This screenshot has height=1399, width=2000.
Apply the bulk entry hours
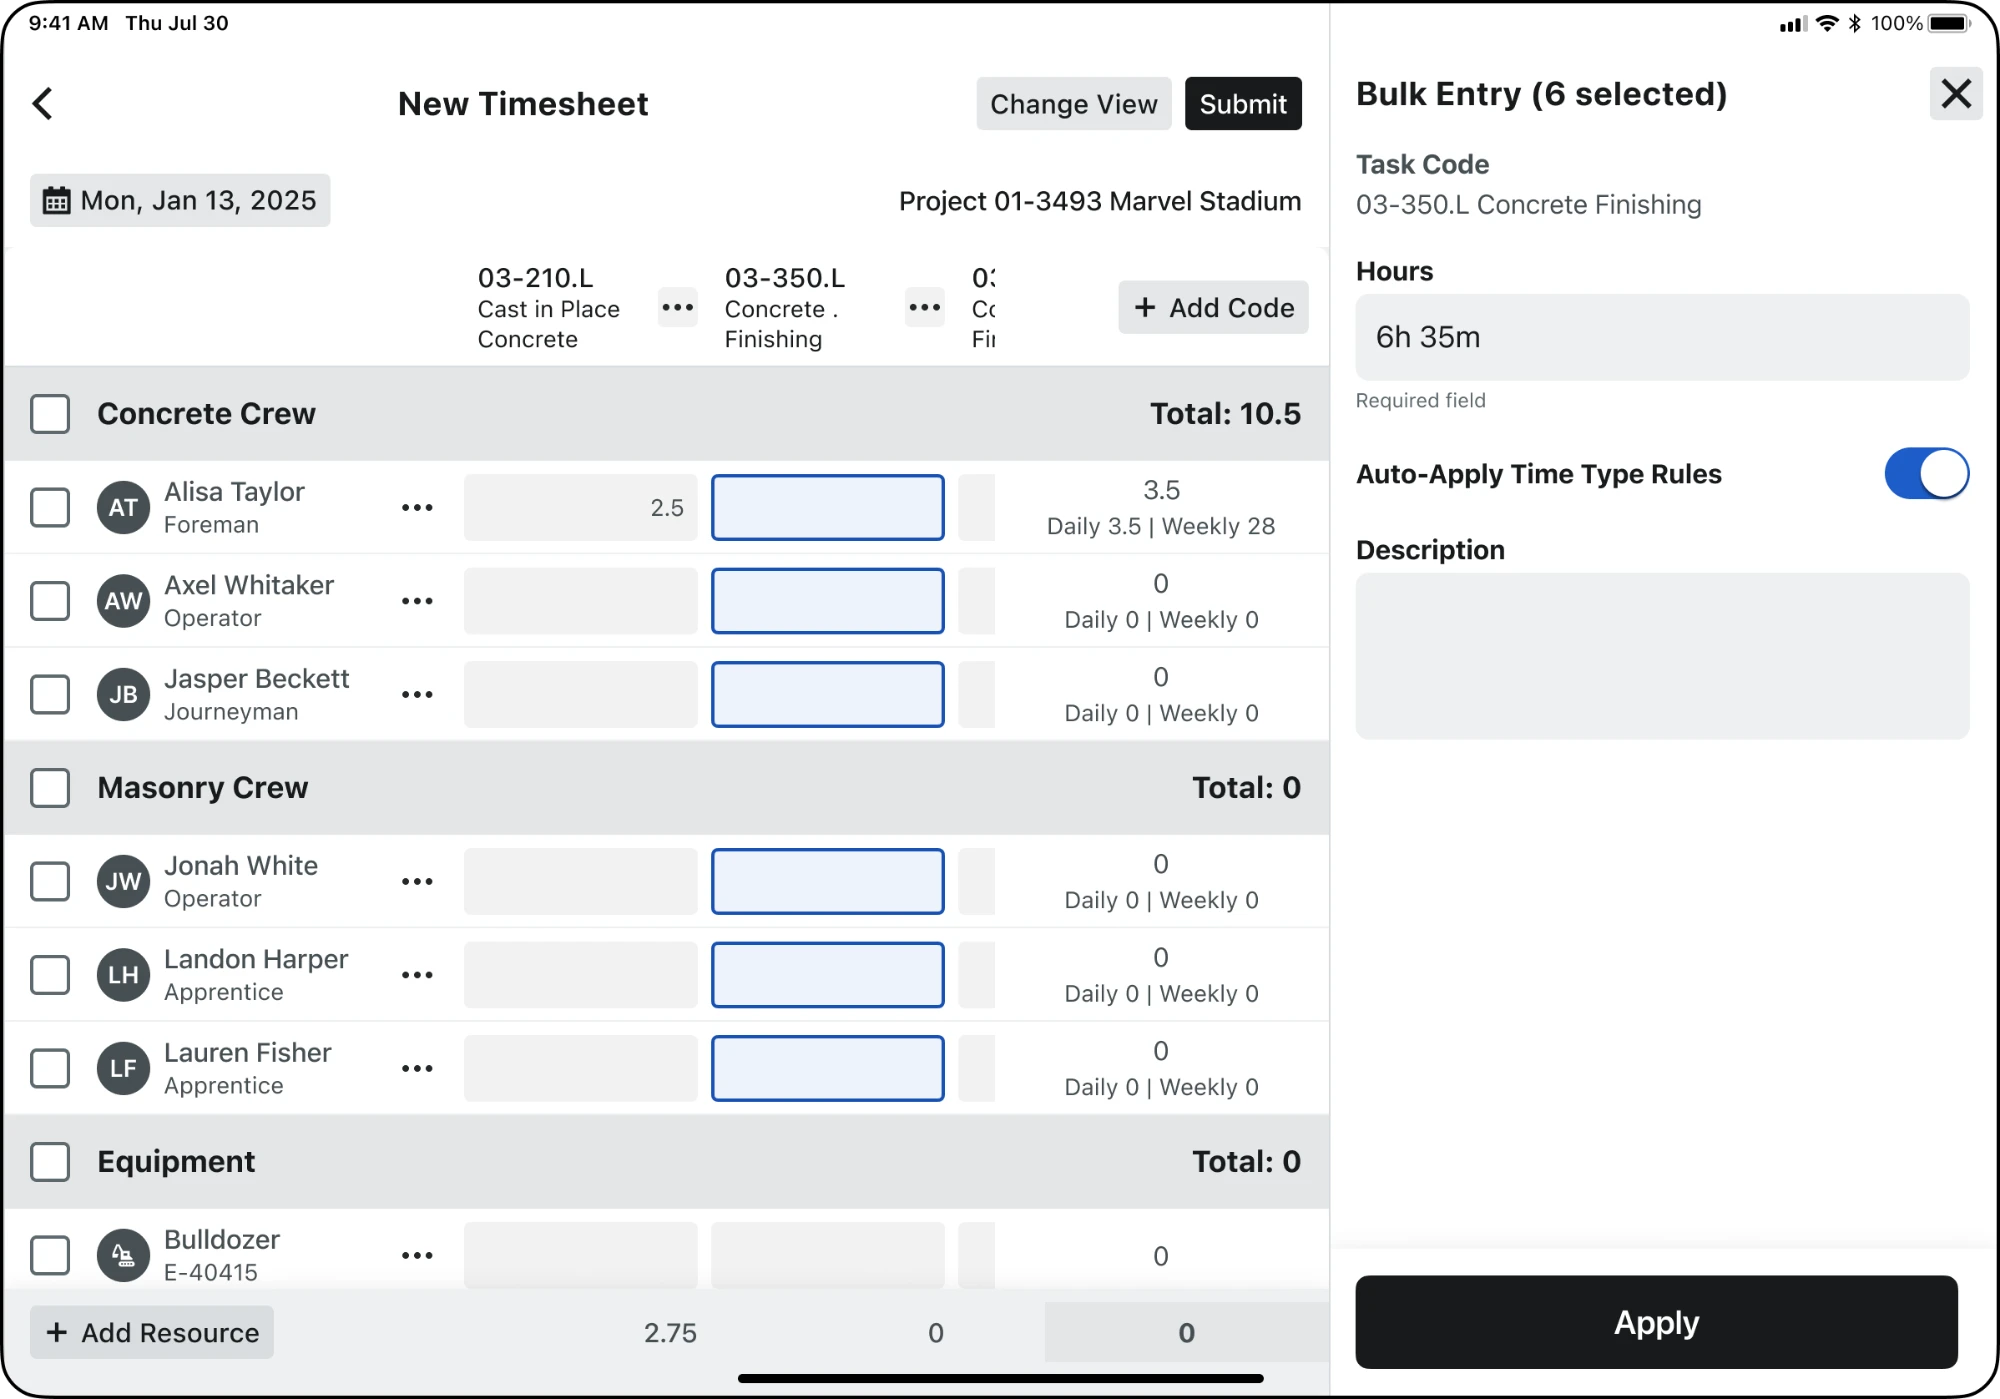(x=1656, y=1322)
